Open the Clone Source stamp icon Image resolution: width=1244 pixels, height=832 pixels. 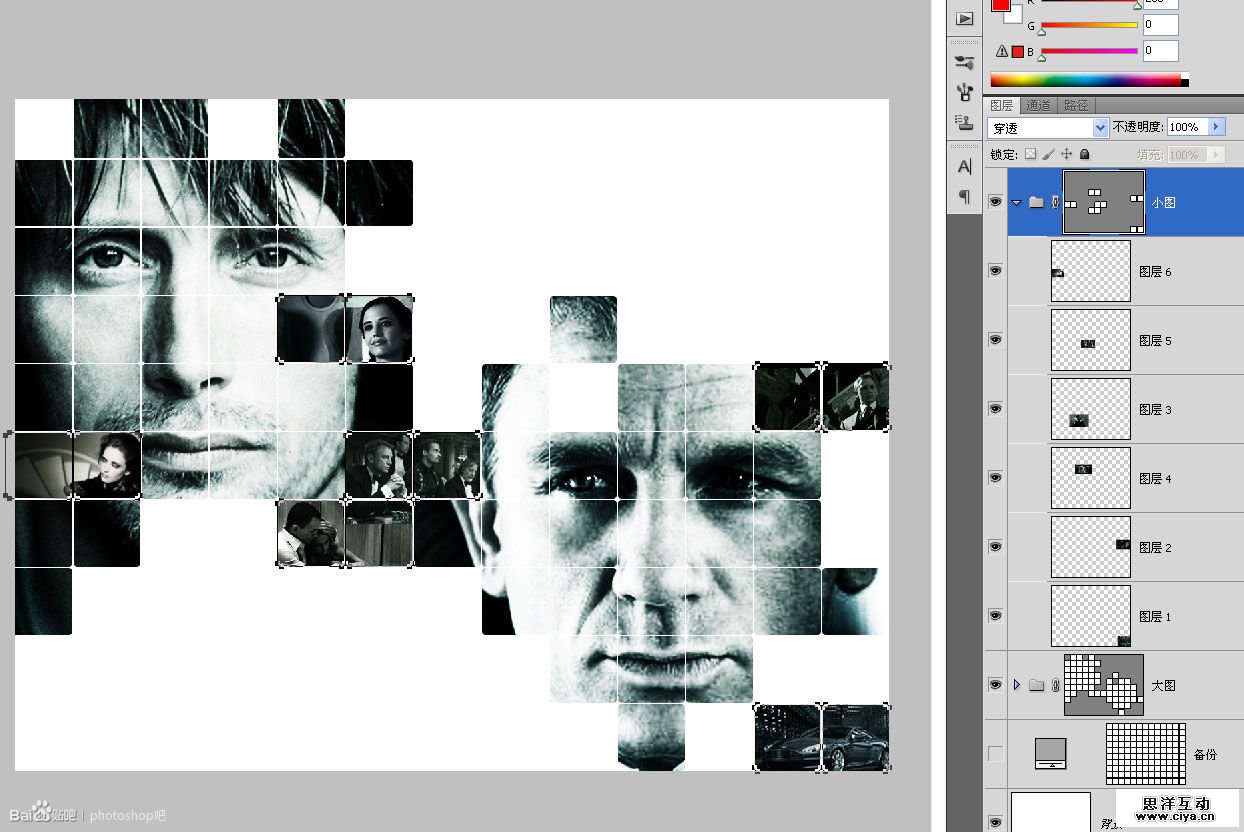[x=964, y=123]
